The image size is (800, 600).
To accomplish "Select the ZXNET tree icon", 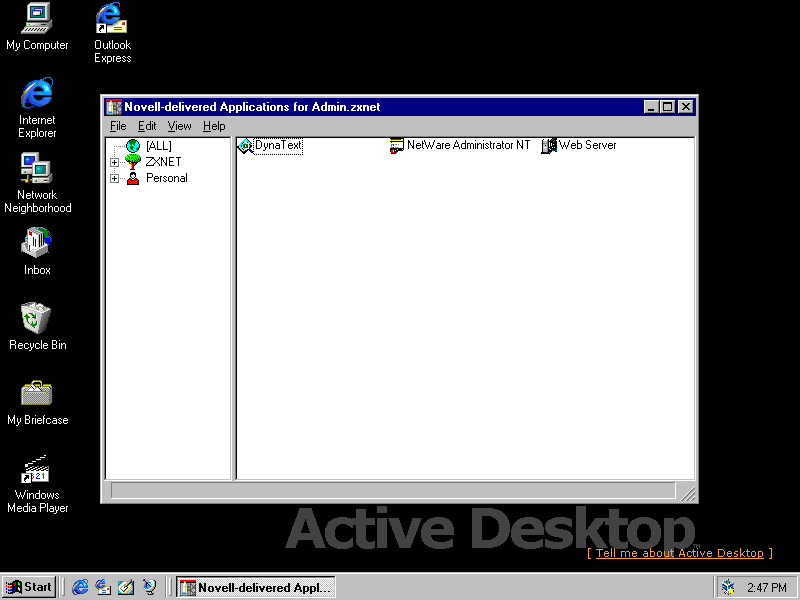I will pos(133,162).
